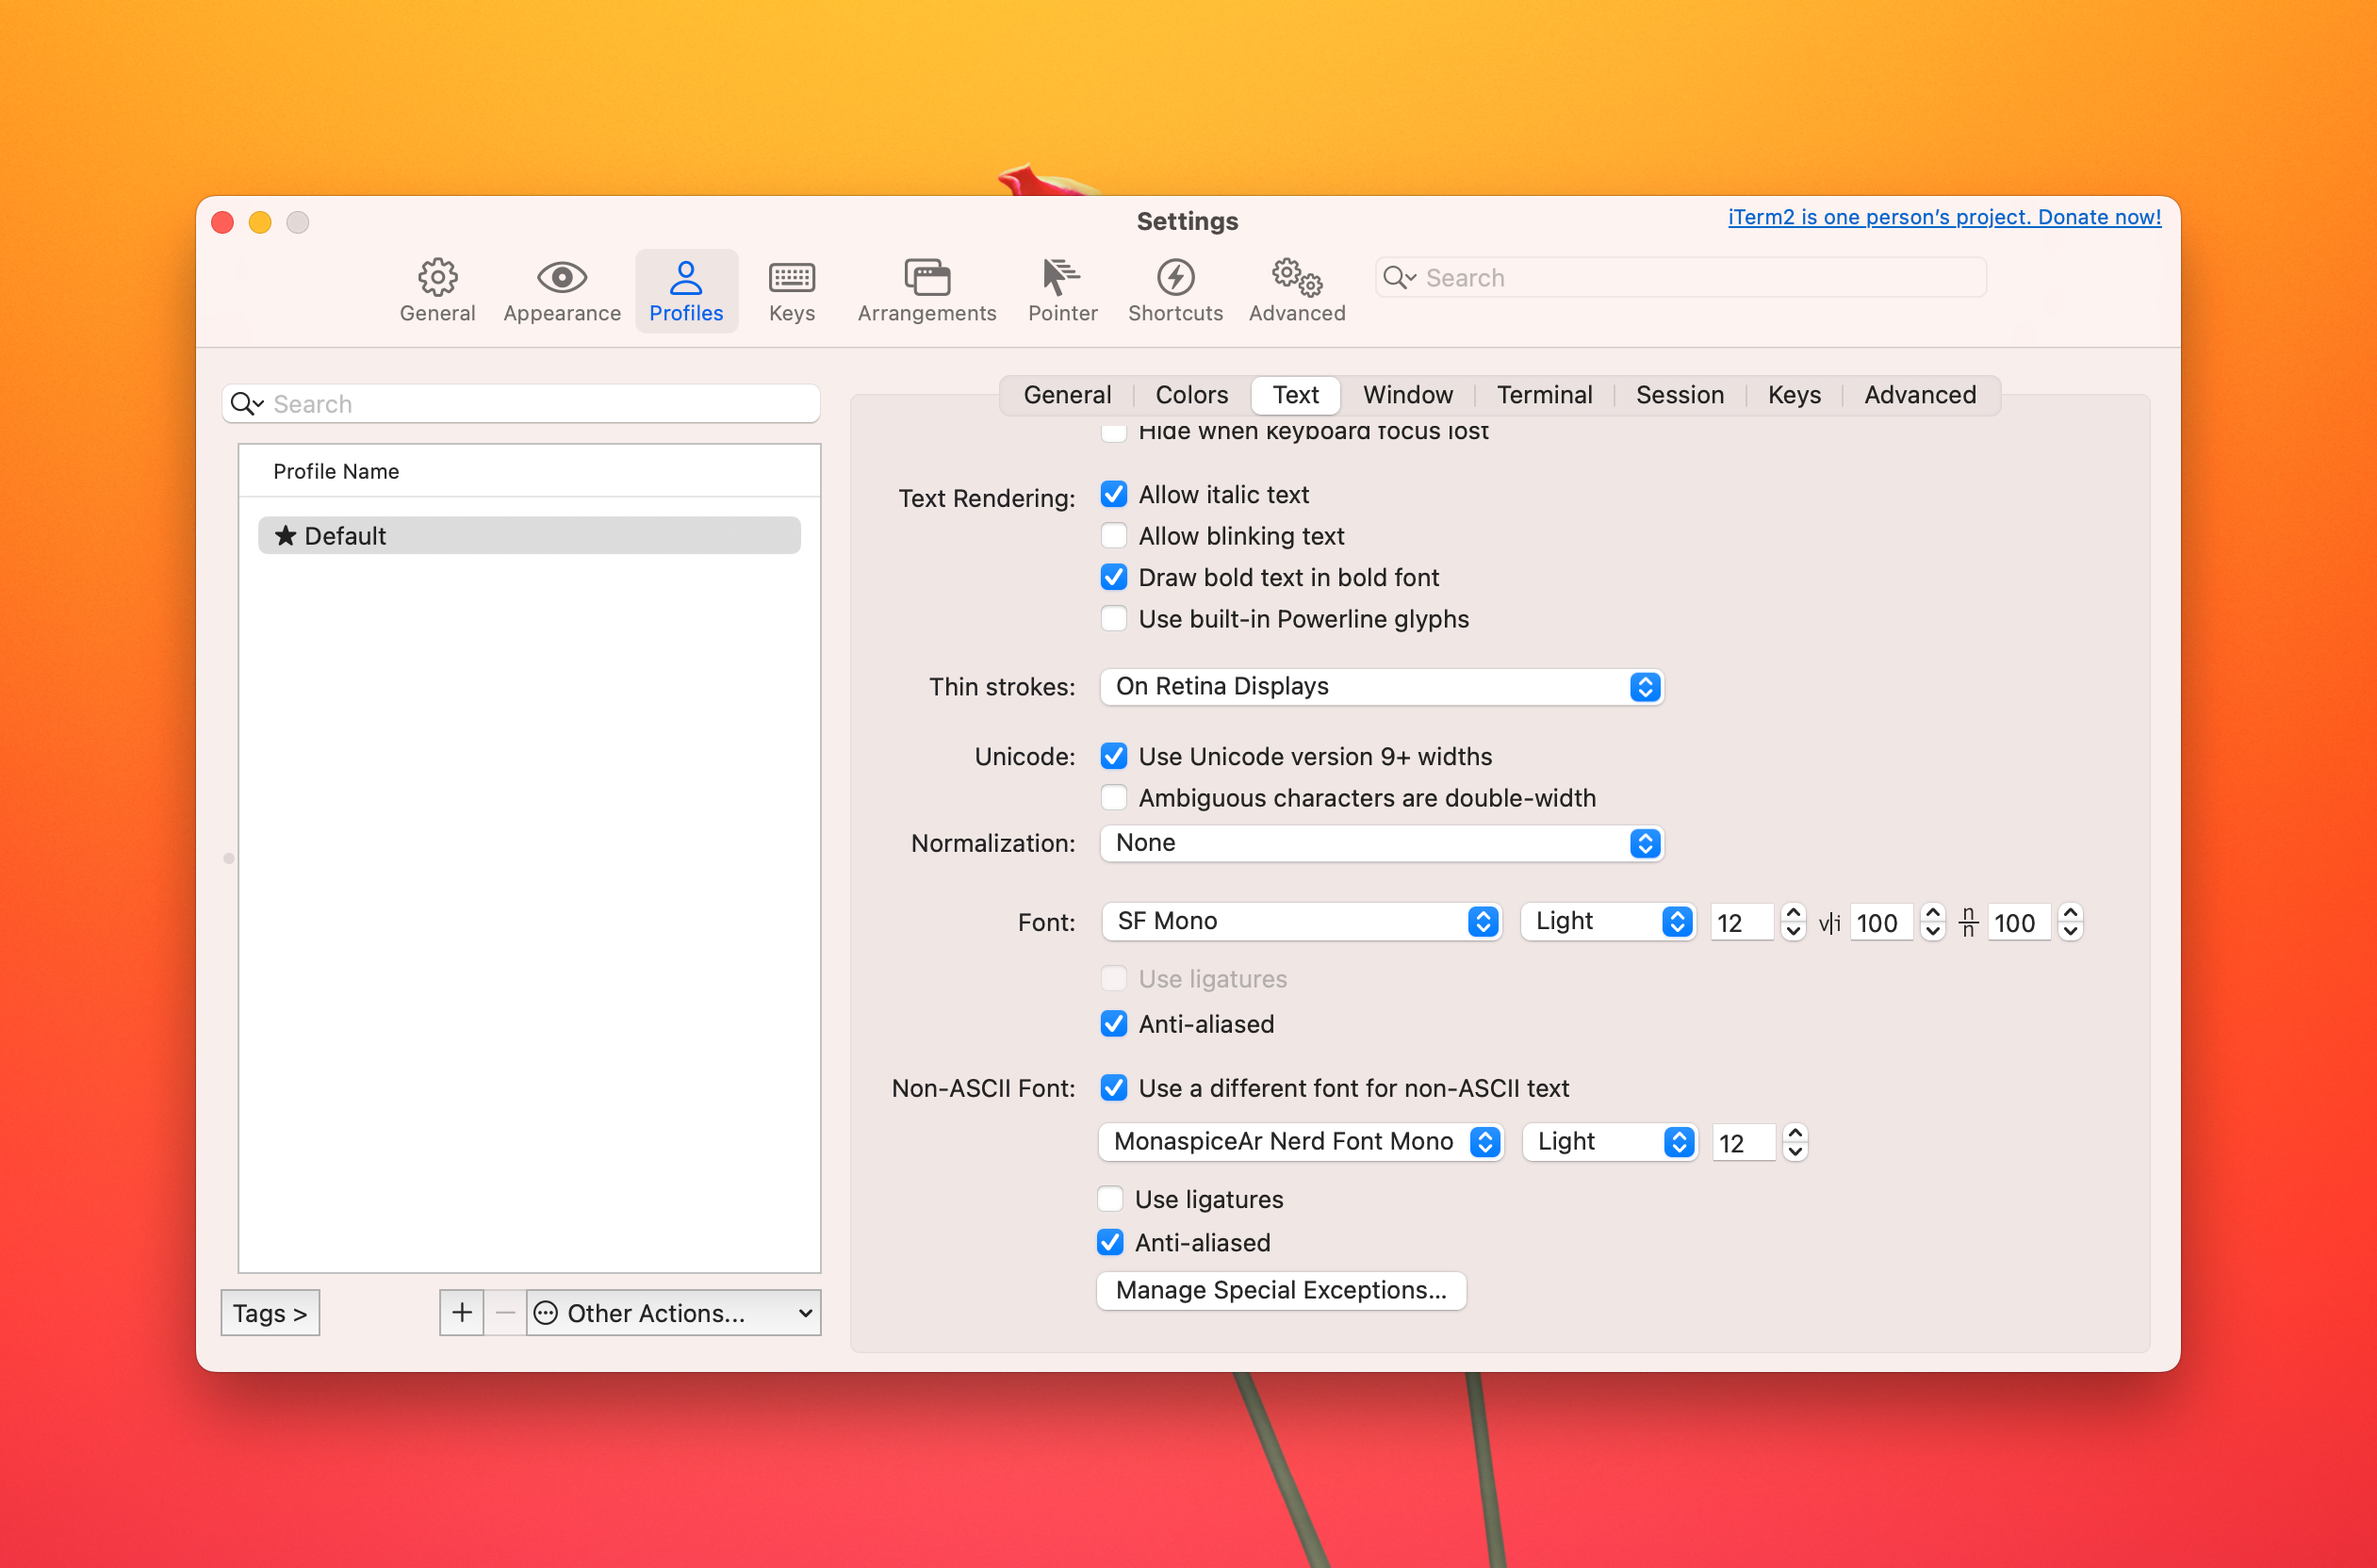Image resolution: width=2377 pixels, height=1568 pixels.
Task: Toggle Anti-aliased for the non-ASCII font
Action: click(x=1110, y=1242)
